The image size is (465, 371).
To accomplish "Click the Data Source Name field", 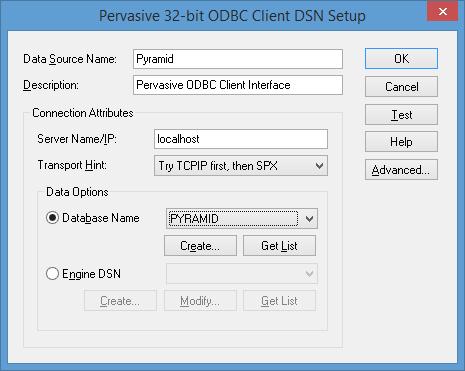I will (x=238, y=59).
